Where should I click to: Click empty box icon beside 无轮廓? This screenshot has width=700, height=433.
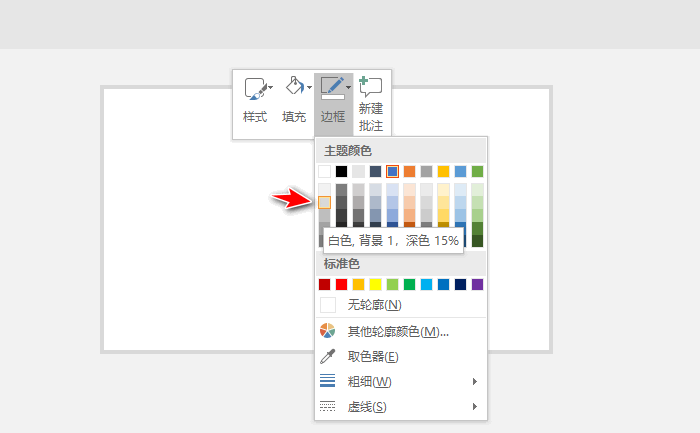click(328, 305)
